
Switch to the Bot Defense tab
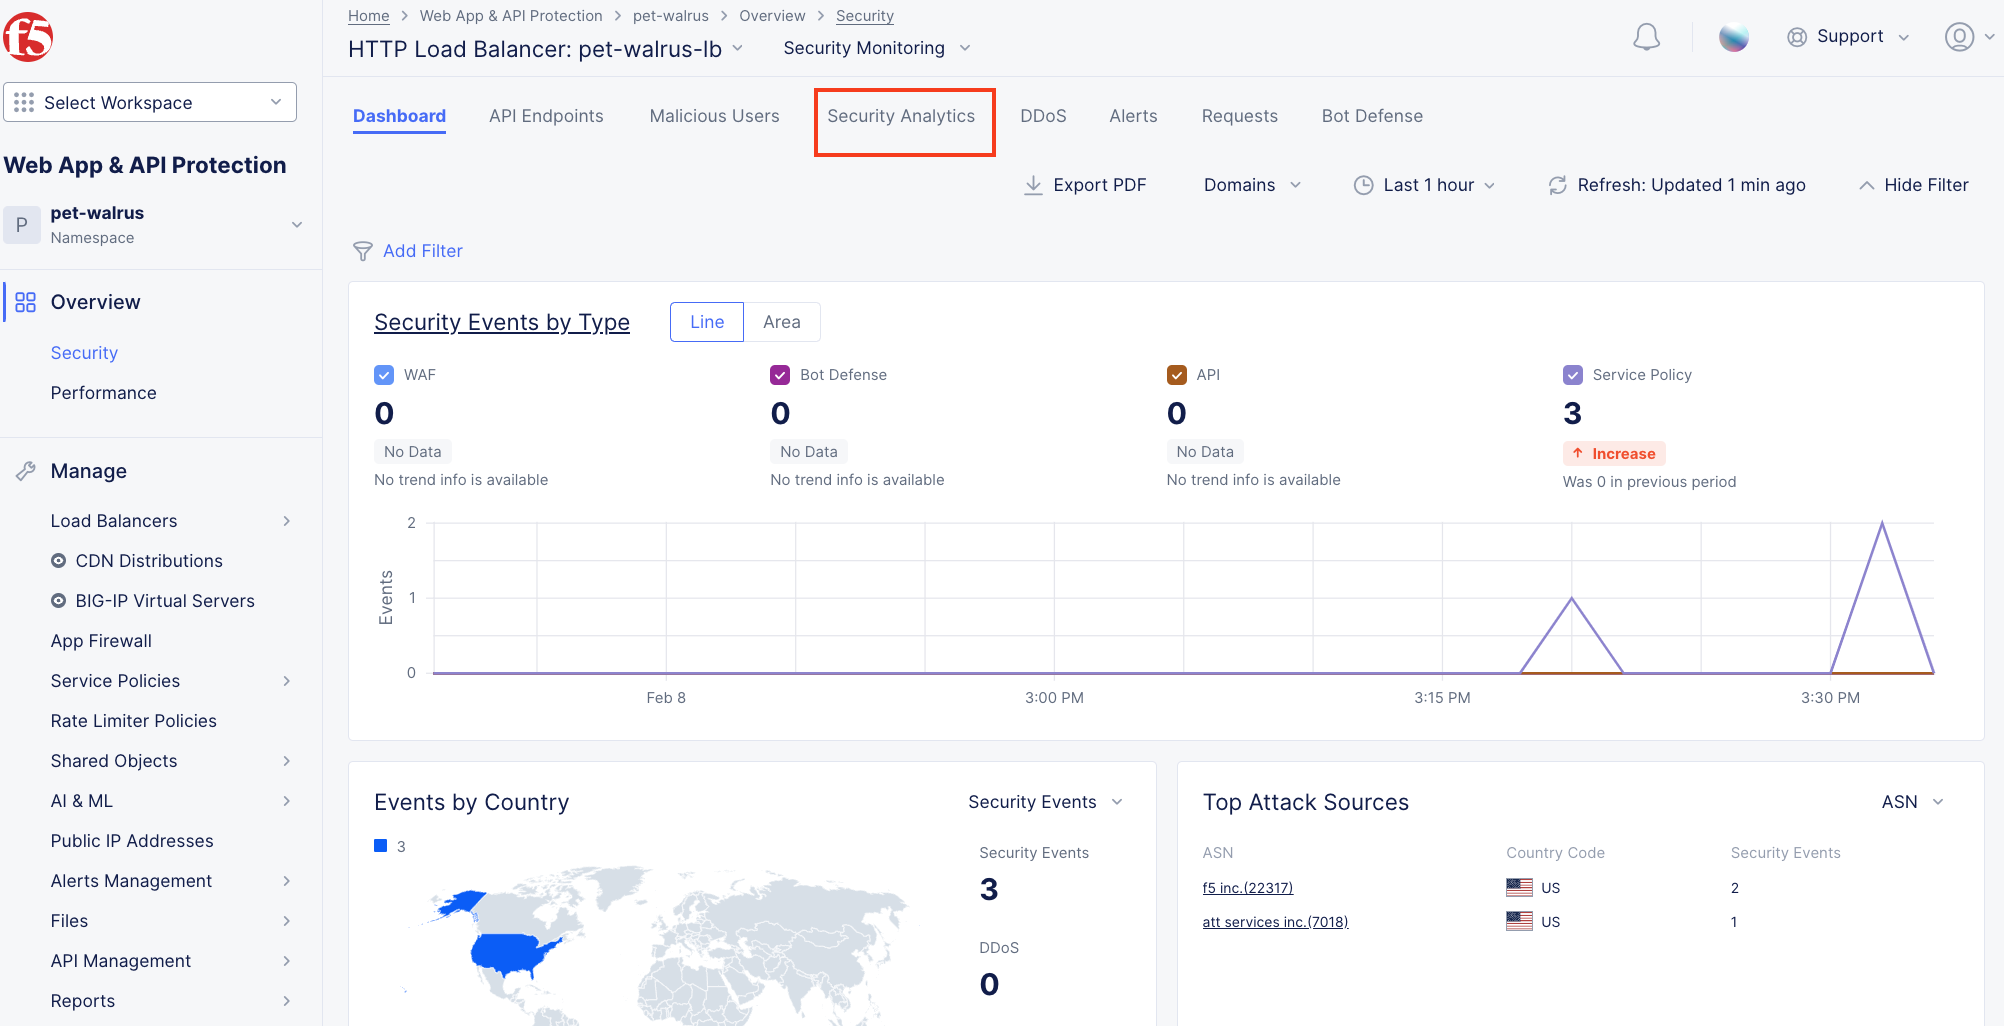(x=1372, y=116)
